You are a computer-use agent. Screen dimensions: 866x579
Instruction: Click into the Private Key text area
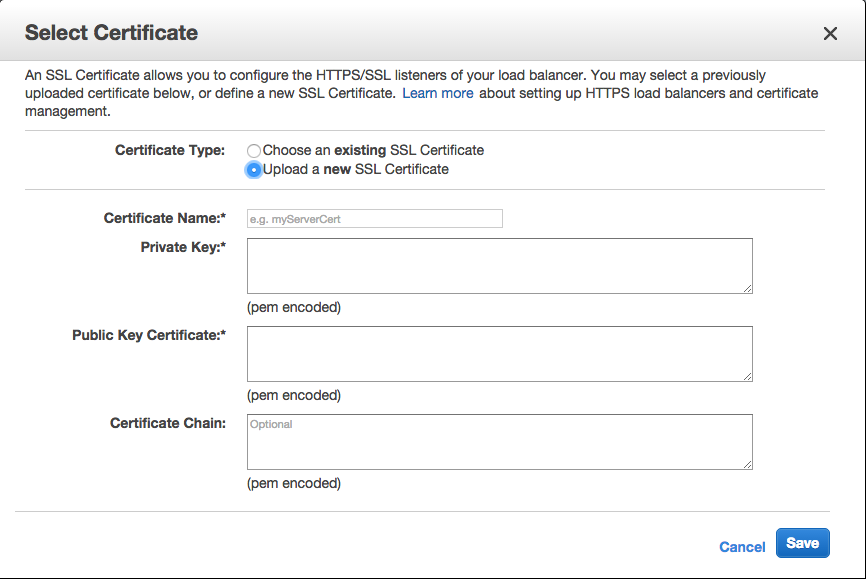499,266
